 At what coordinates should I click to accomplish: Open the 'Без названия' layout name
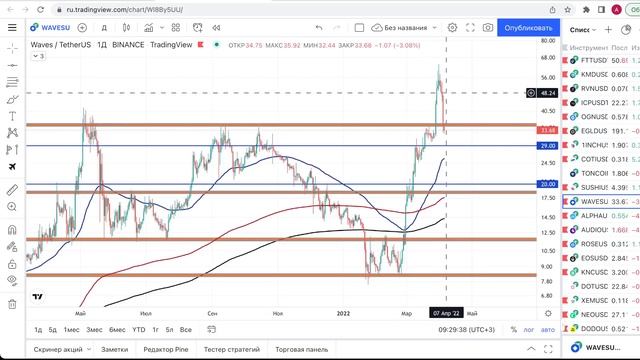click(405, 28)
